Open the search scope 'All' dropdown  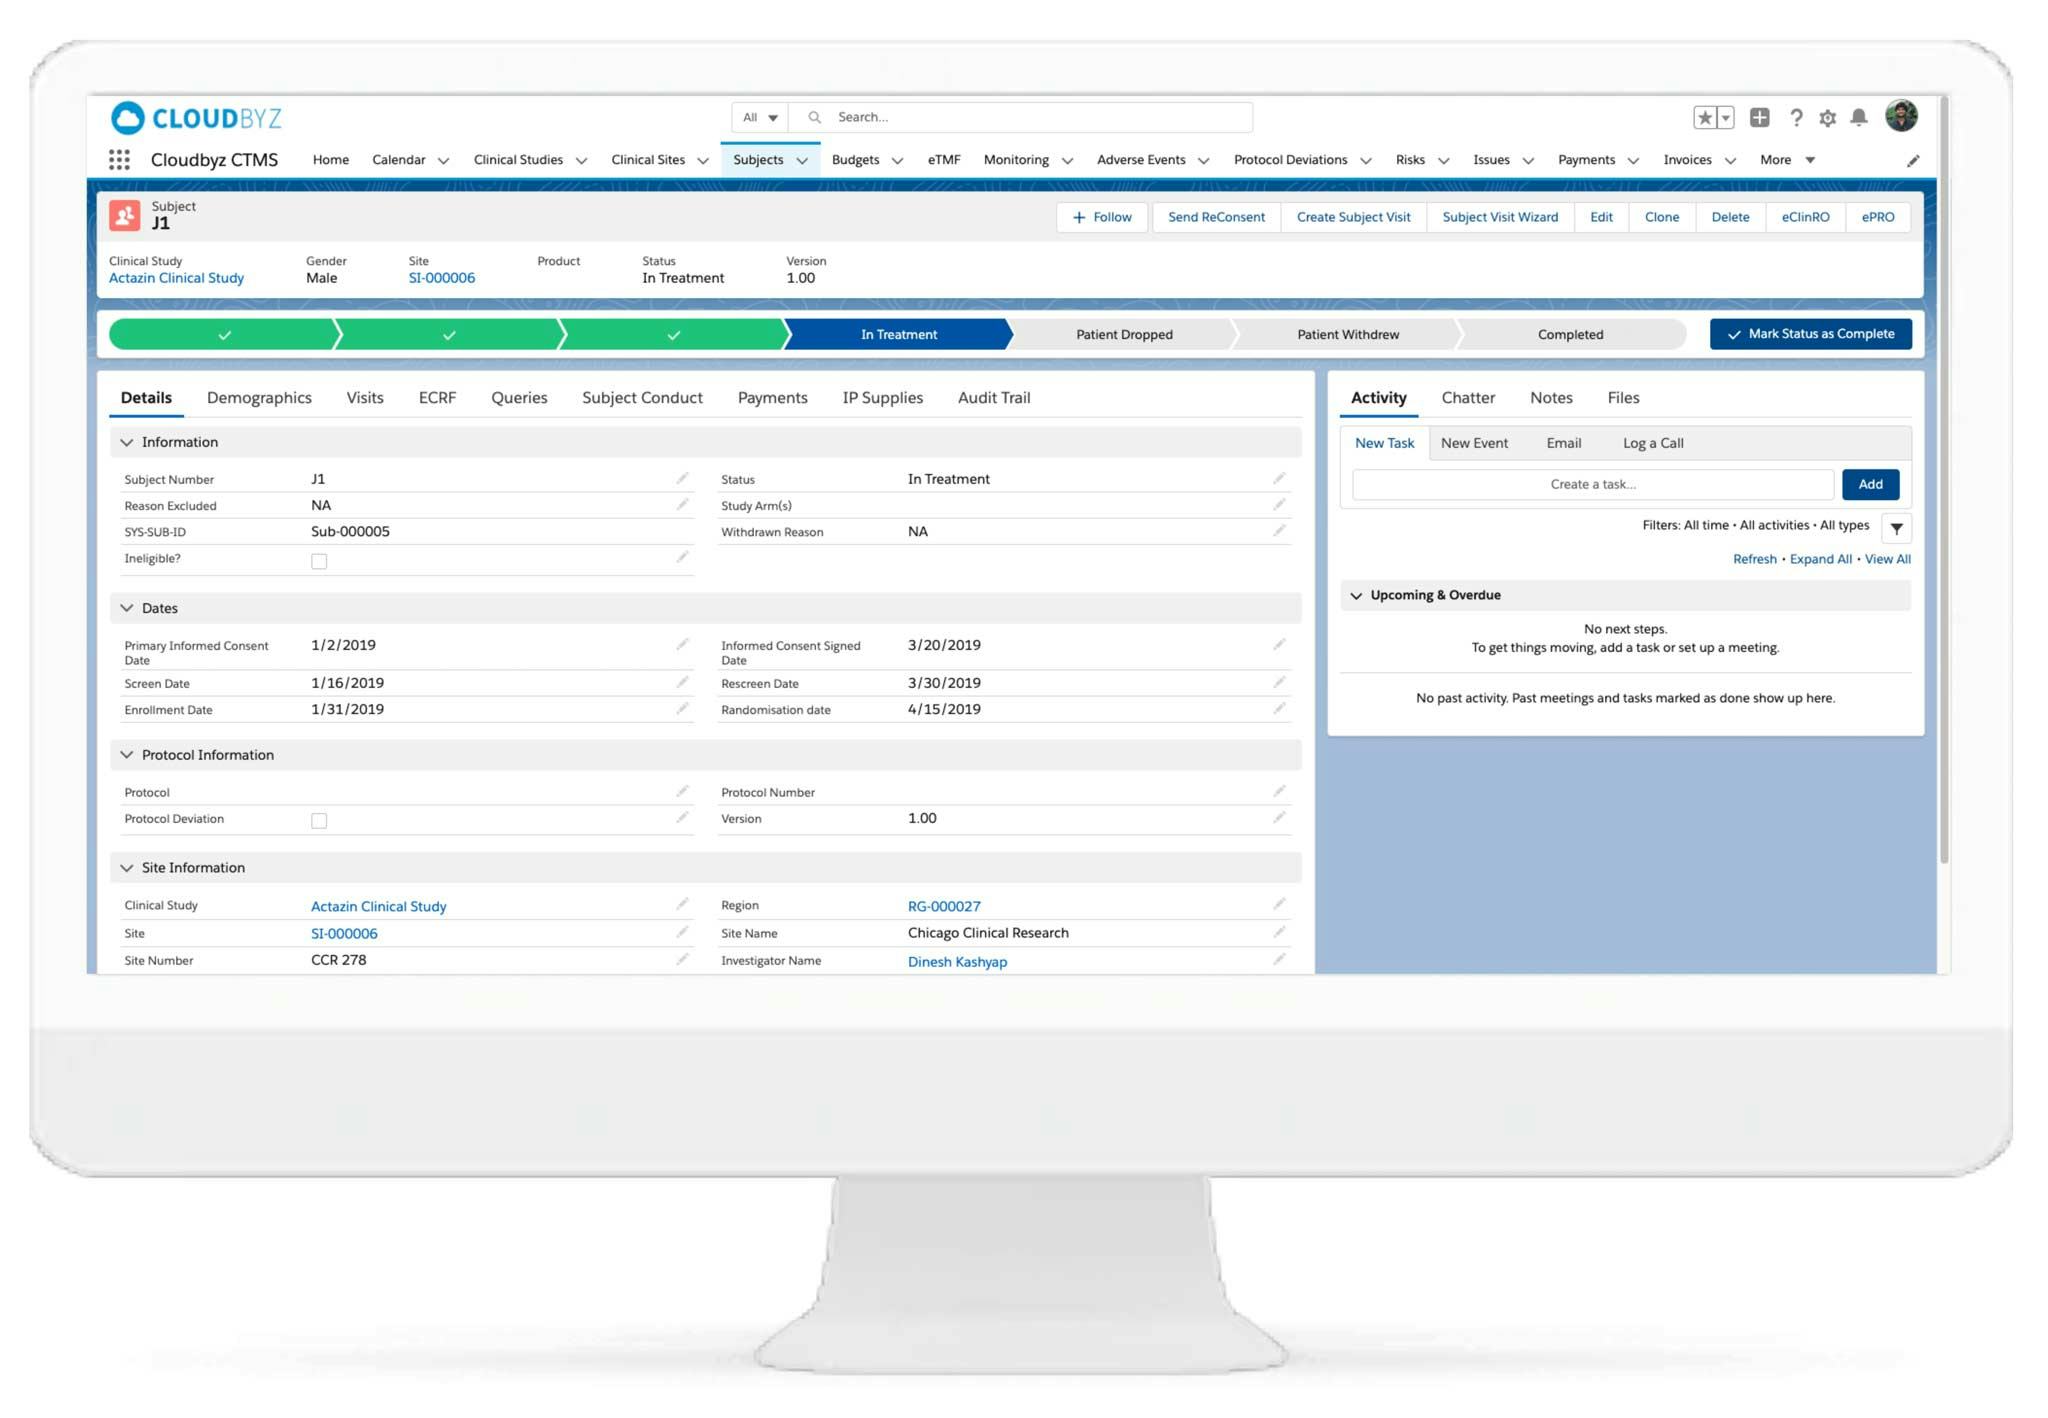759,117
